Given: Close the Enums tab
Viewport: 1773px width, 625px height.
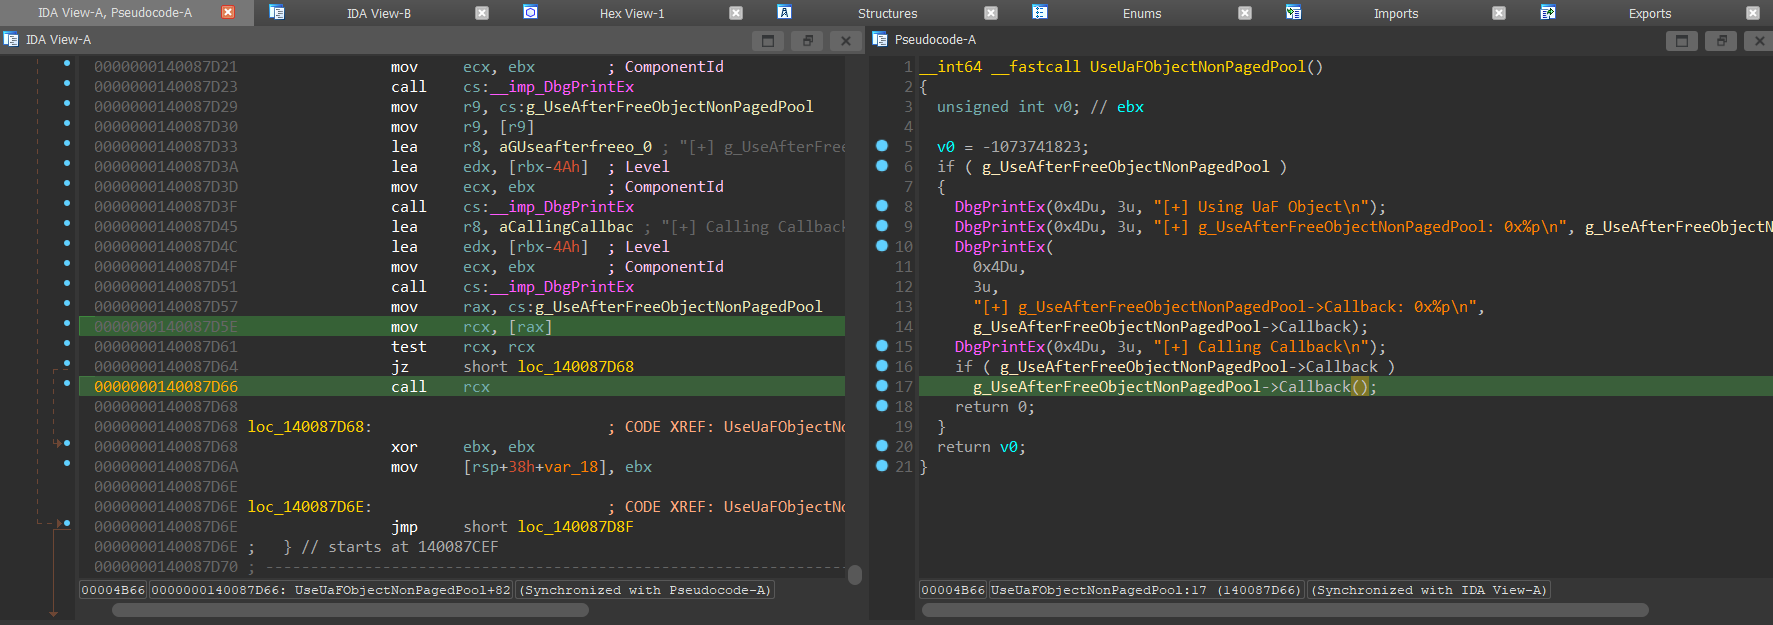Looking at the screenshot, I should point(1245,13).
